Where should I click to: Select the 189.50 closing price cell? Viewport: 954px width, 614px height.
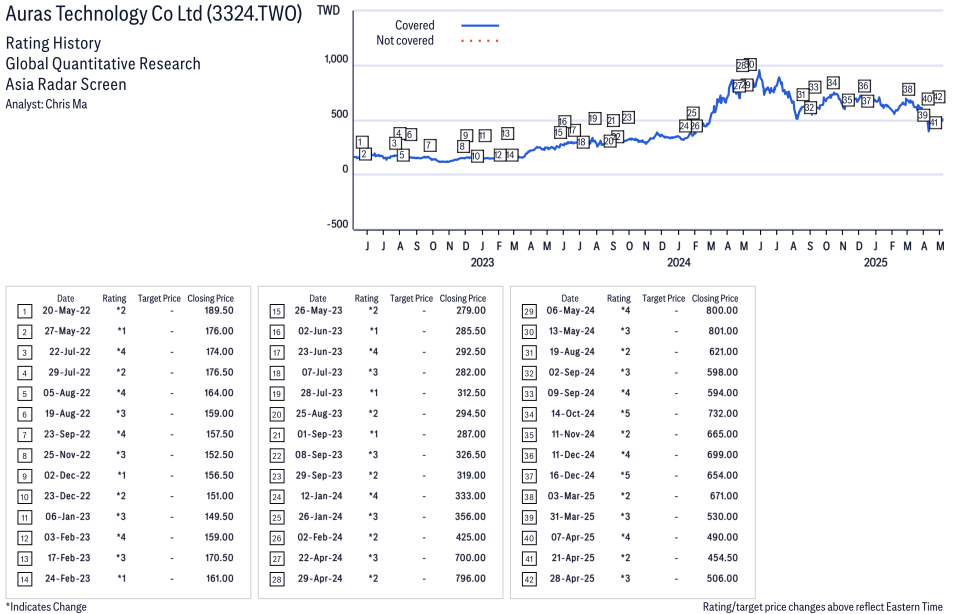219,310
